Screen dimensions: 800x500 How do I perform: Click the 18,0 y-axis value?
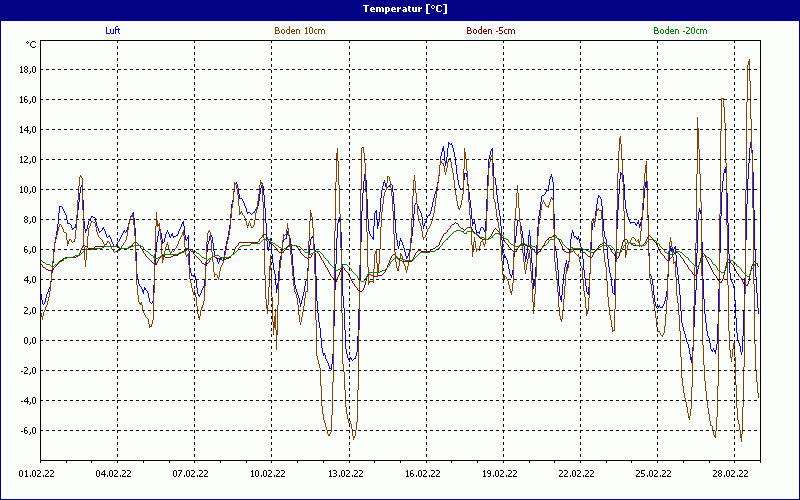28,70
